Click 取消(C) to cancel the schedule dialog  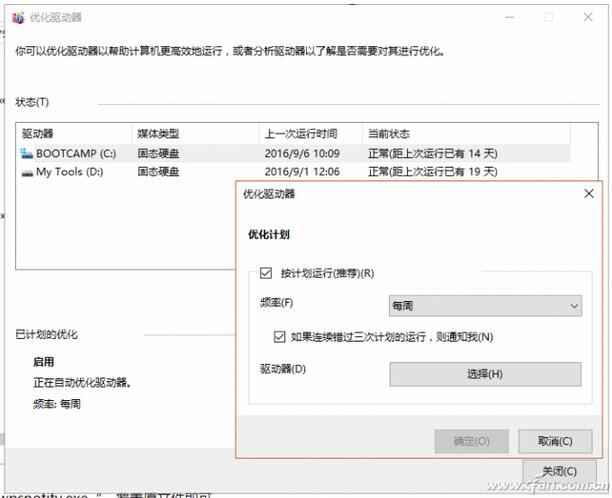555,441
